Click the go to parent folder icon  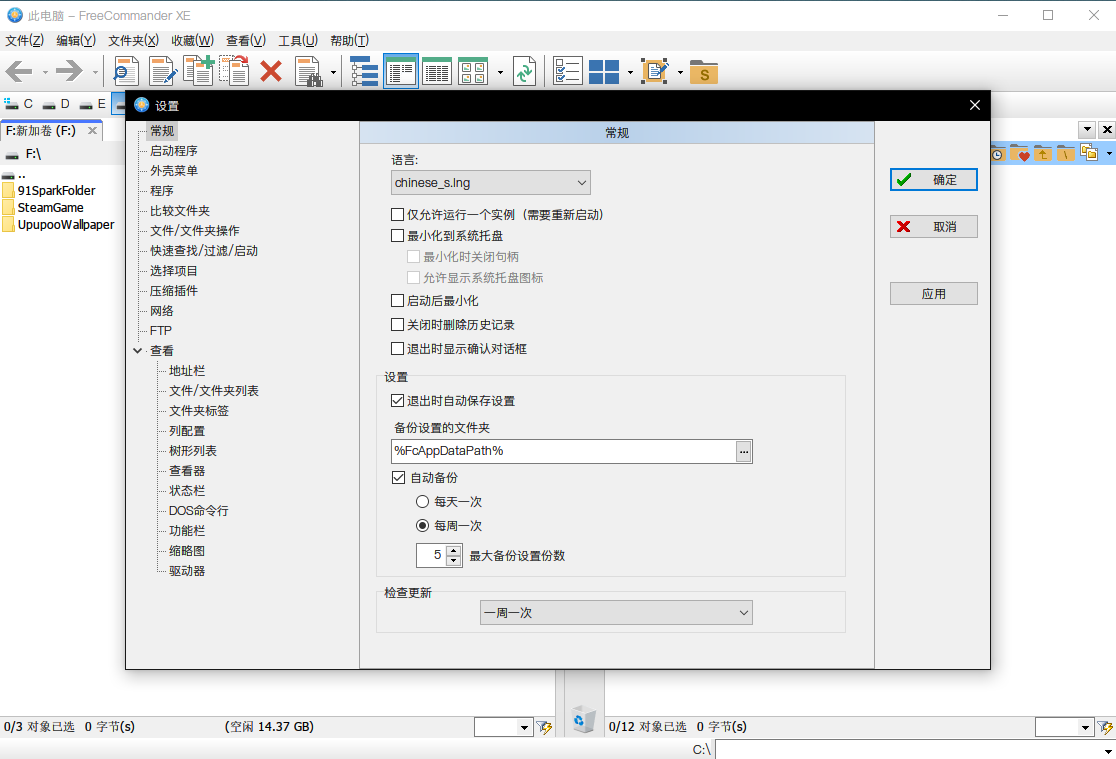pyautogui.click(x=1043, y=153)
